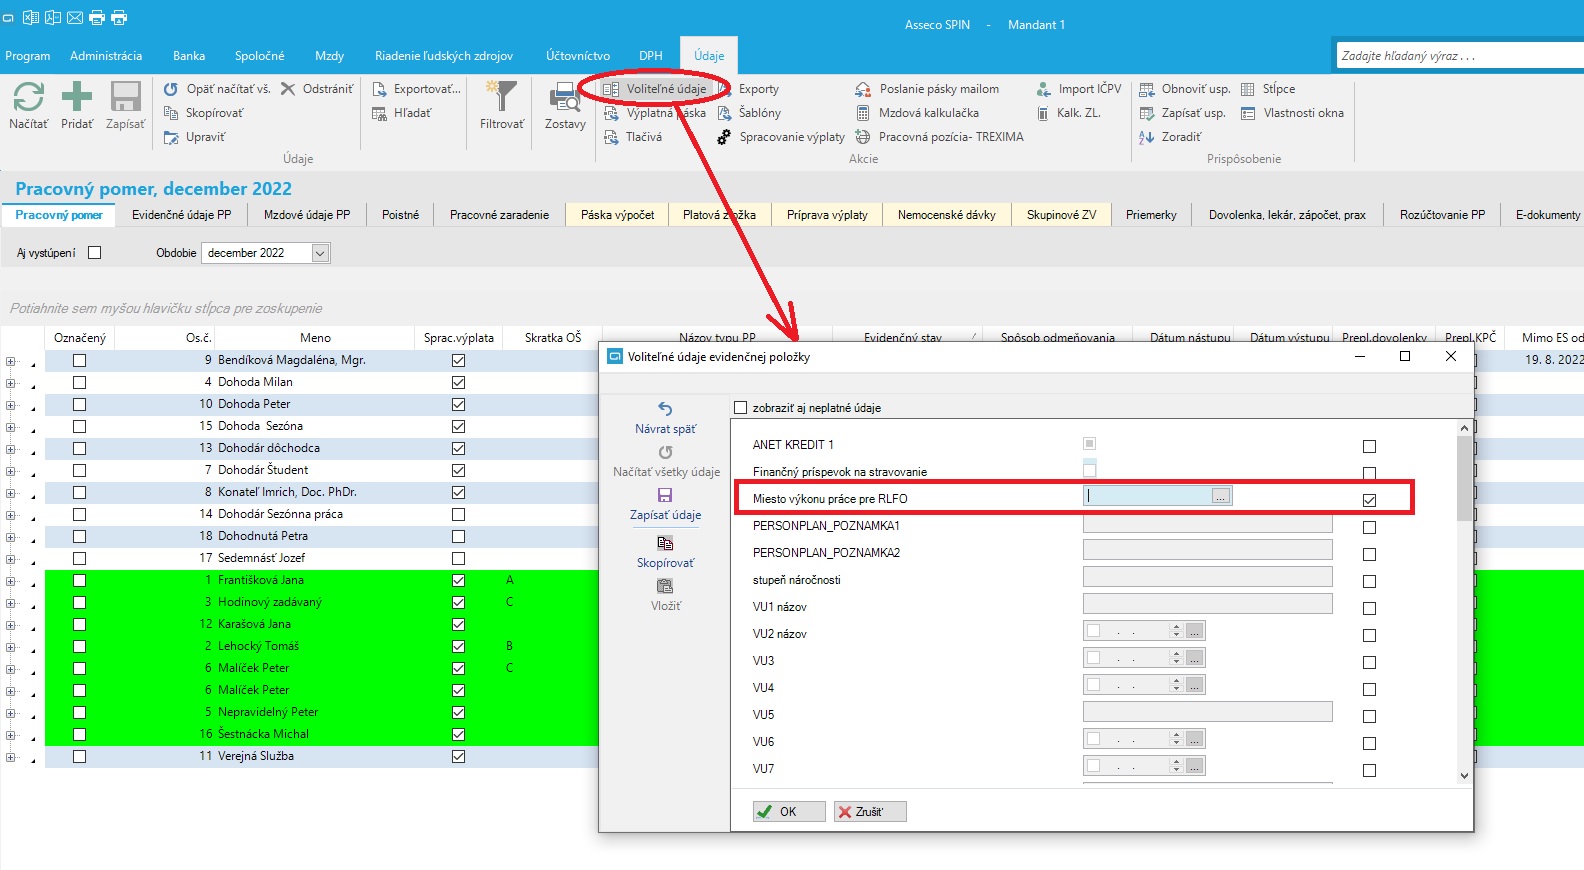Open the Účtovníctvo menu
This screenshot has height=870, width=1584.
pos(578,56)
